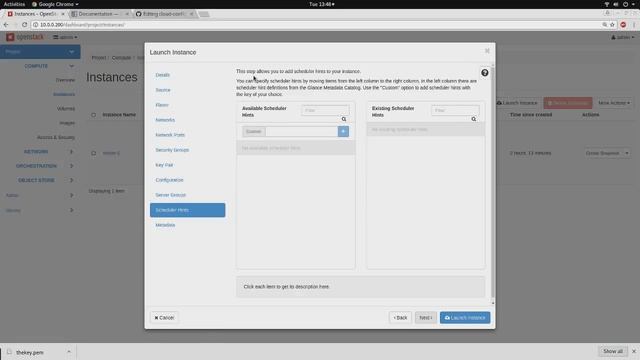Click the zoom magnifier icon in address bar
This screenshot has width=640, height=360.
[x=604, y=24]
